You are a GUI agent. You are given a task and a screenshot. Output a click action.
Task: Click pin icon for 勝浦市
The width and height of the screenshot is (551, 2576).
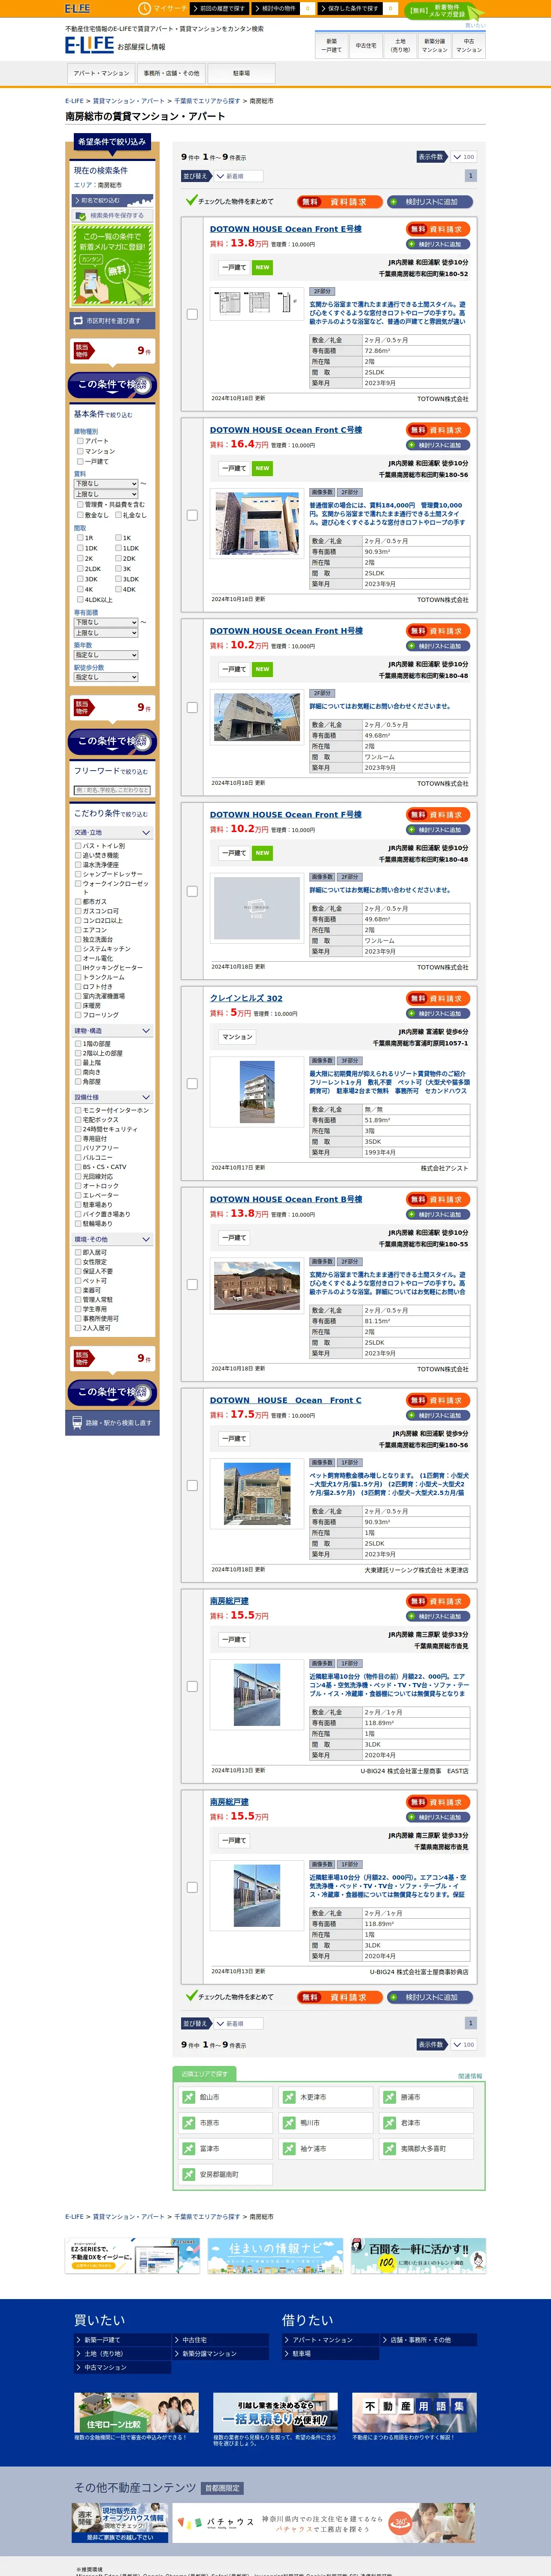click(x=390, y=2097)
